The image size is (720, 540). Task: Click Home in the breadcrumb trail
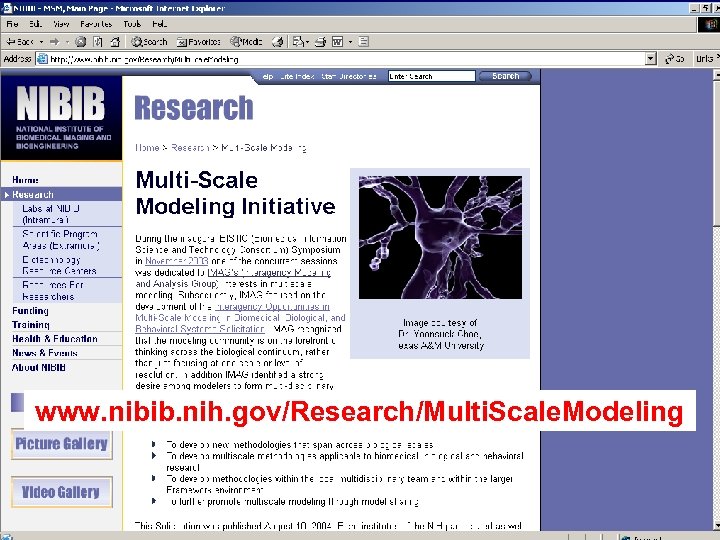pos(147,147)
